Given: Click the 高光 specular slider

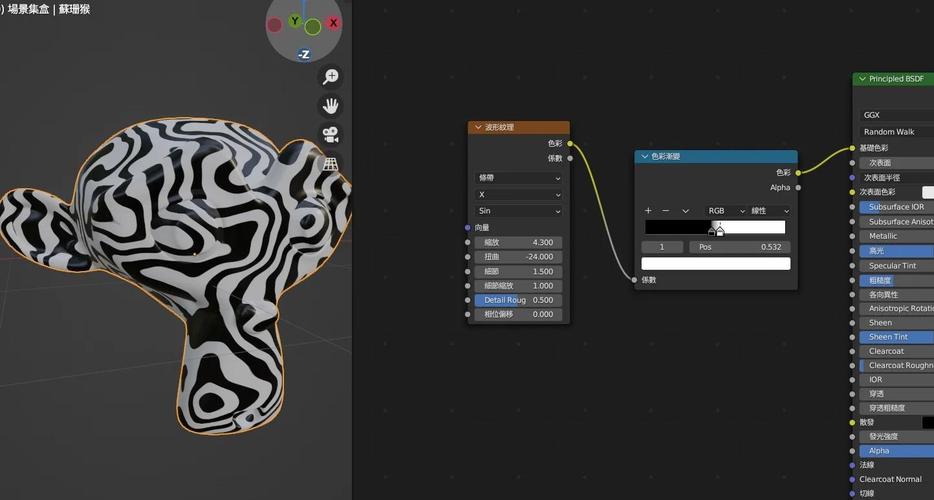Looking at the screenshot, I should (x=896, y=251).
